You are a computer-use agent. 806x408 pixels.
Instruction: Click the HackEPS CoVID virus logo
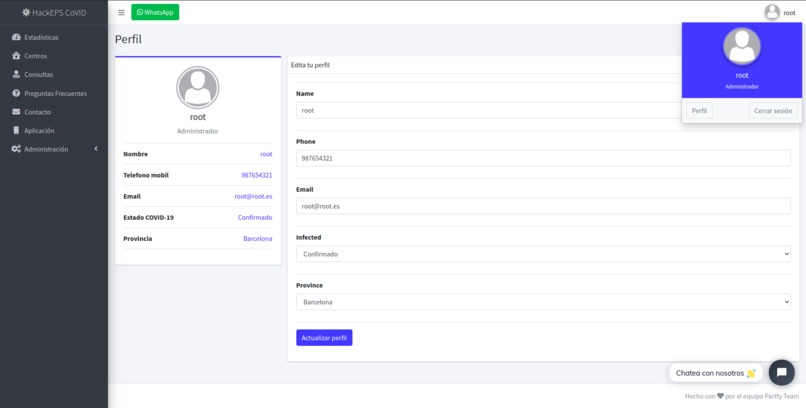[26, 12]
